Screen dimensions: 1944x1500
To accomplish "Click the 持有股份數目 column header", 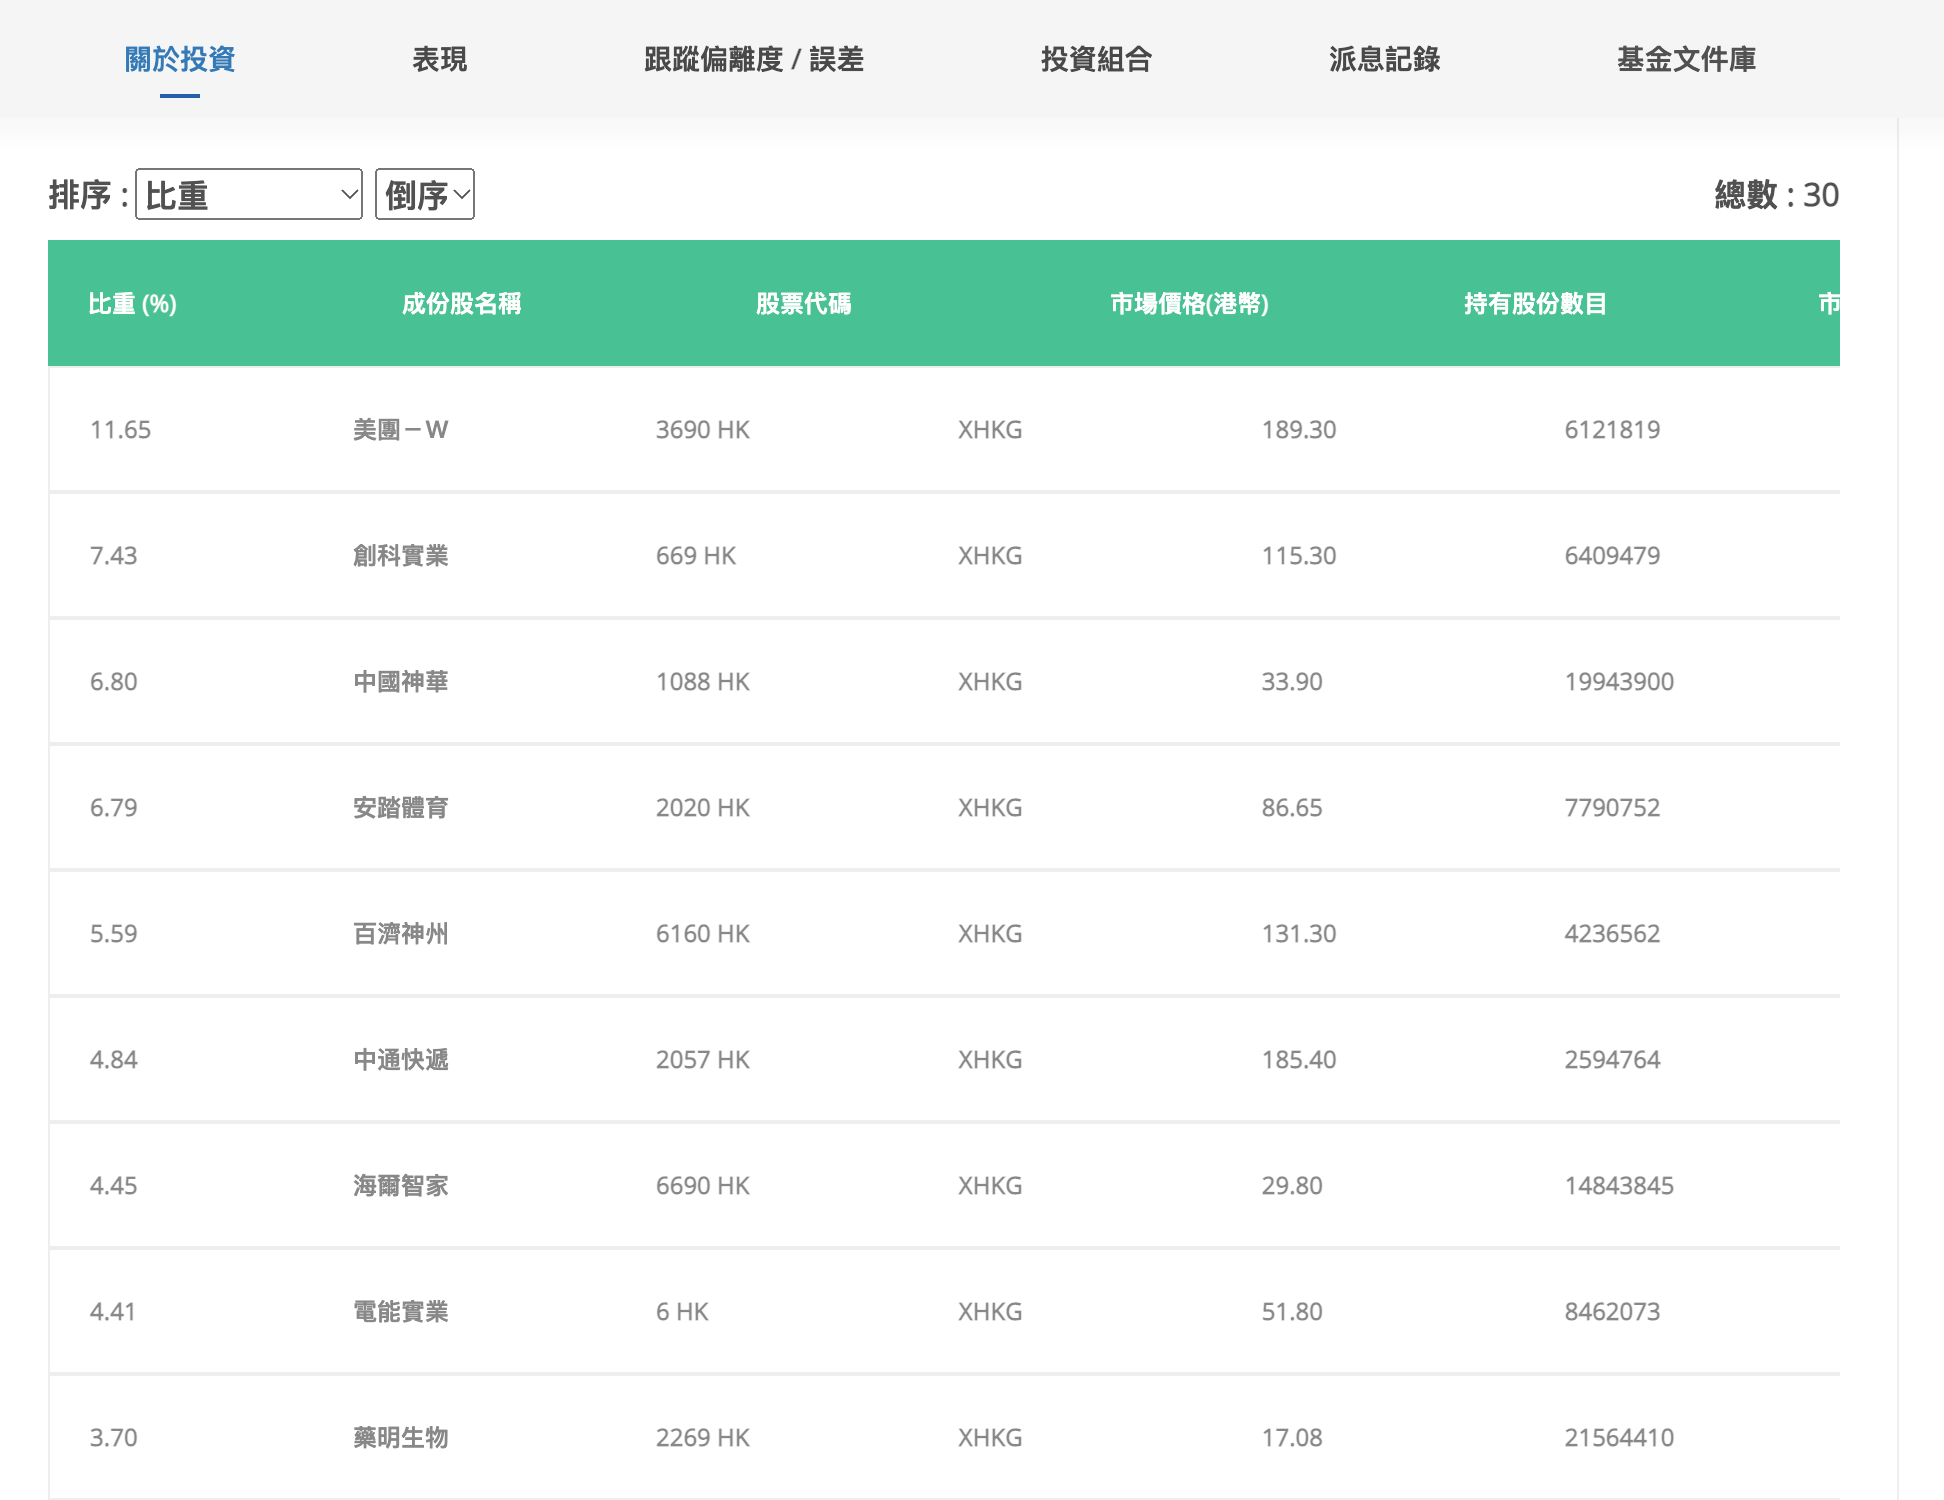I will (x=1536, y=303).
